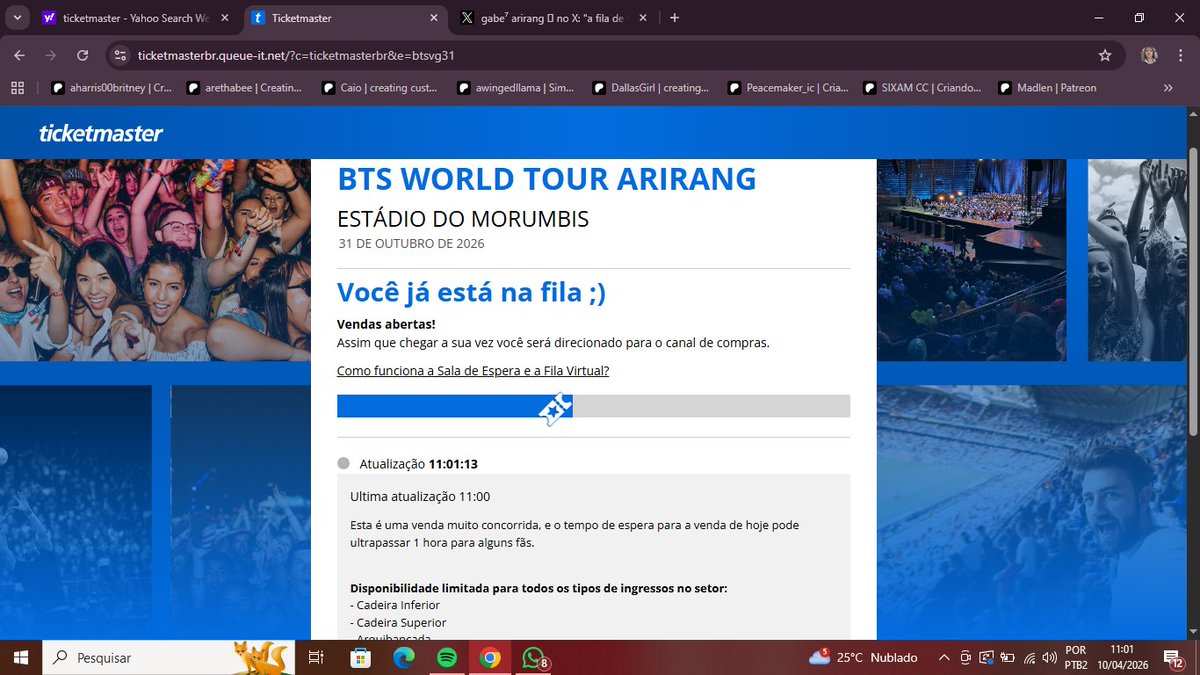This screenshot has width=1200, height=675.
Task: Open the Chrome three-dot menu
Action: coord(1180,55)
